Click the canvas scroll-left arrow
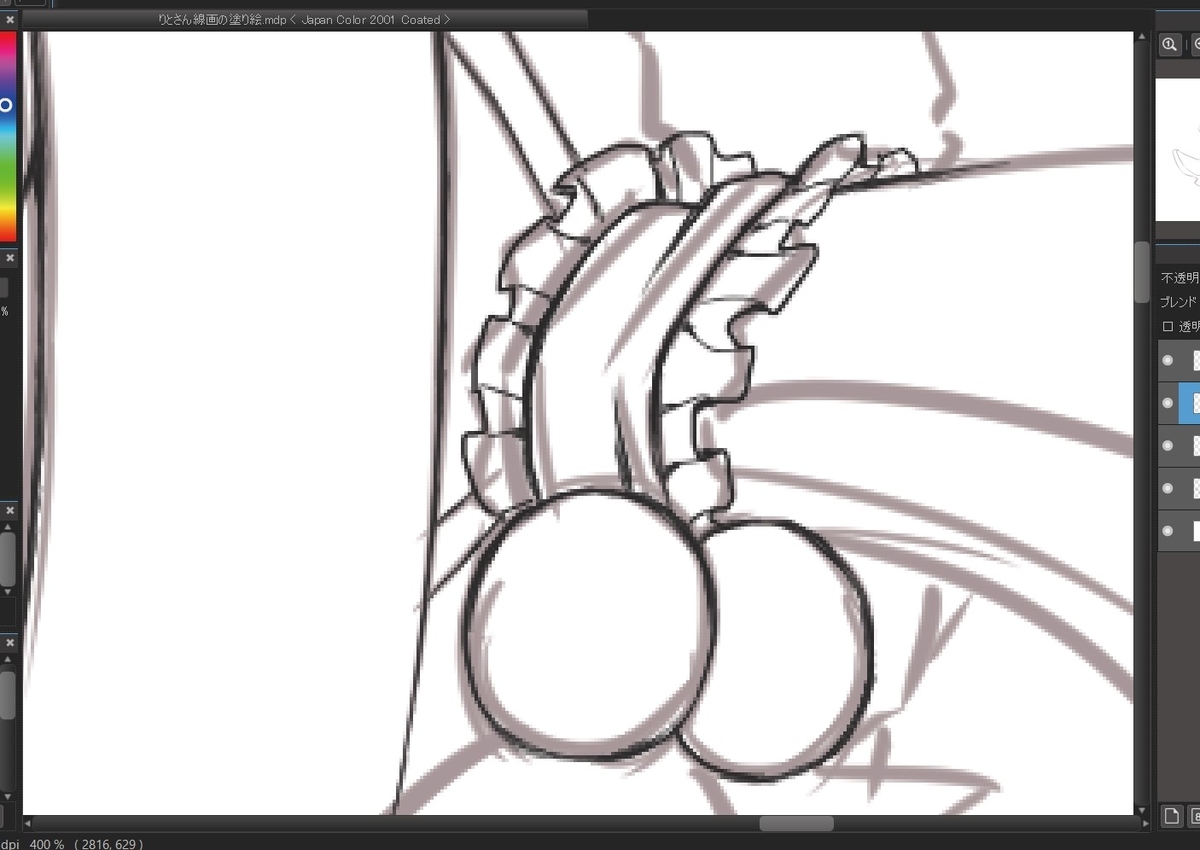Viewport: 1200px width, 850px height. (x=29, y=823)
